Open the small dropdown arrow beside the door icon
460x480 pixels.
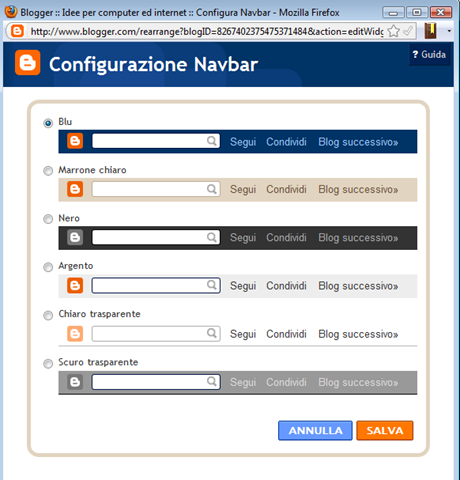pyautogui.click(x=449, y=31)
